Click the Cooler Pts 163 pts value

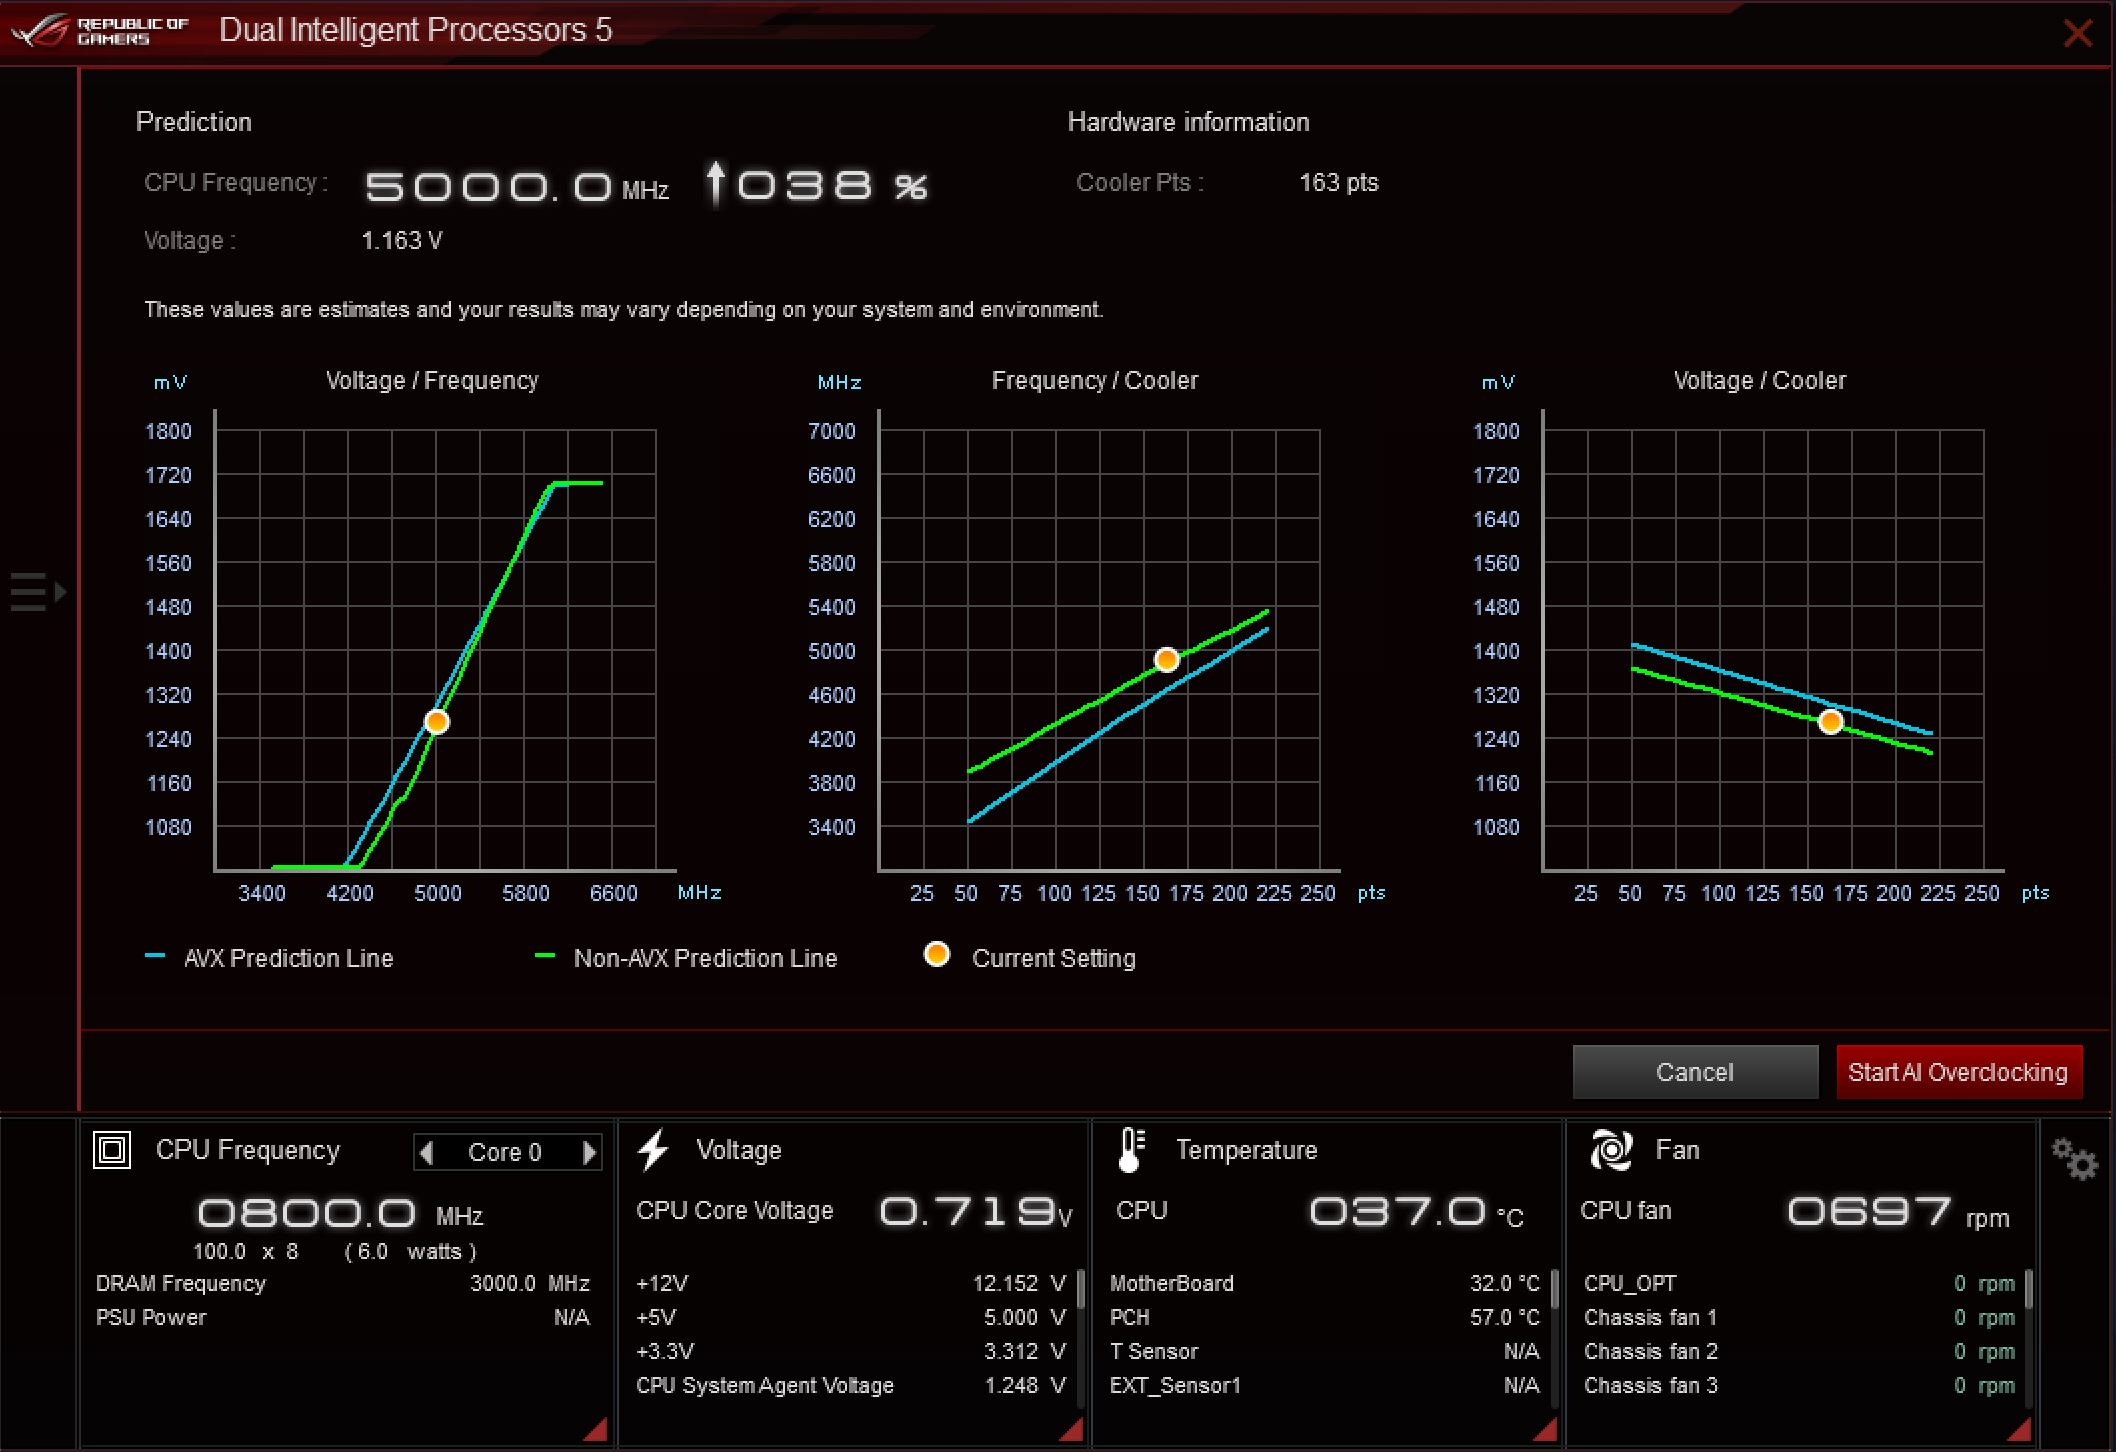tap(1339, 183)
